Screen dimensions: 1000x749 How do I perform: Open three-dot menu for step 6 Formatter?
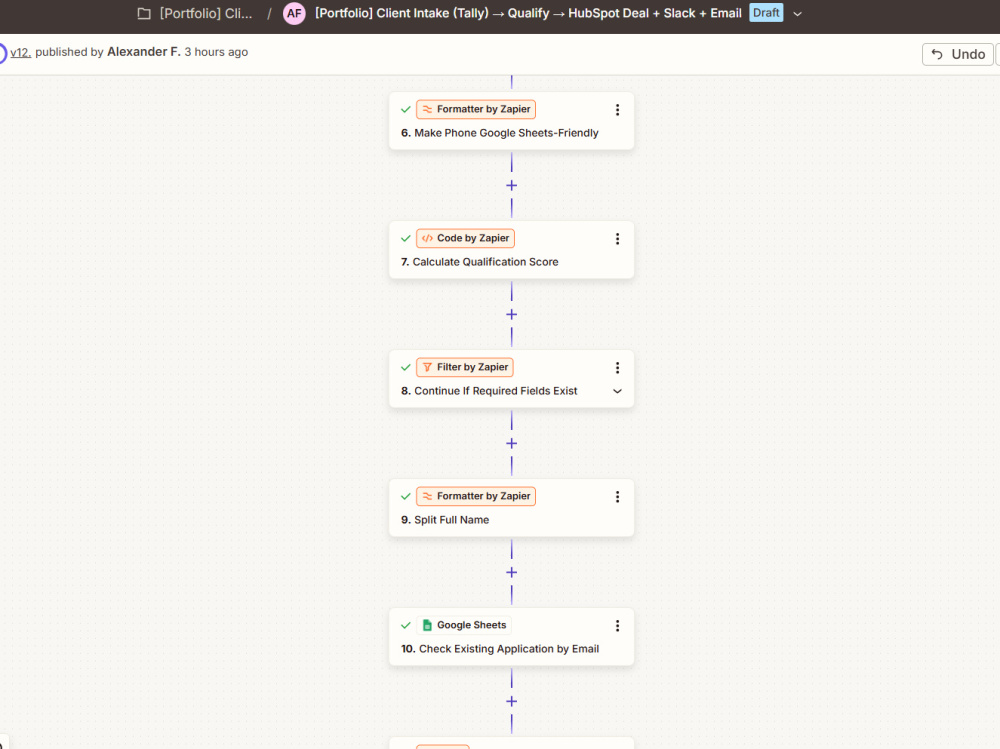pyautogui.click(x=617, y=110)
